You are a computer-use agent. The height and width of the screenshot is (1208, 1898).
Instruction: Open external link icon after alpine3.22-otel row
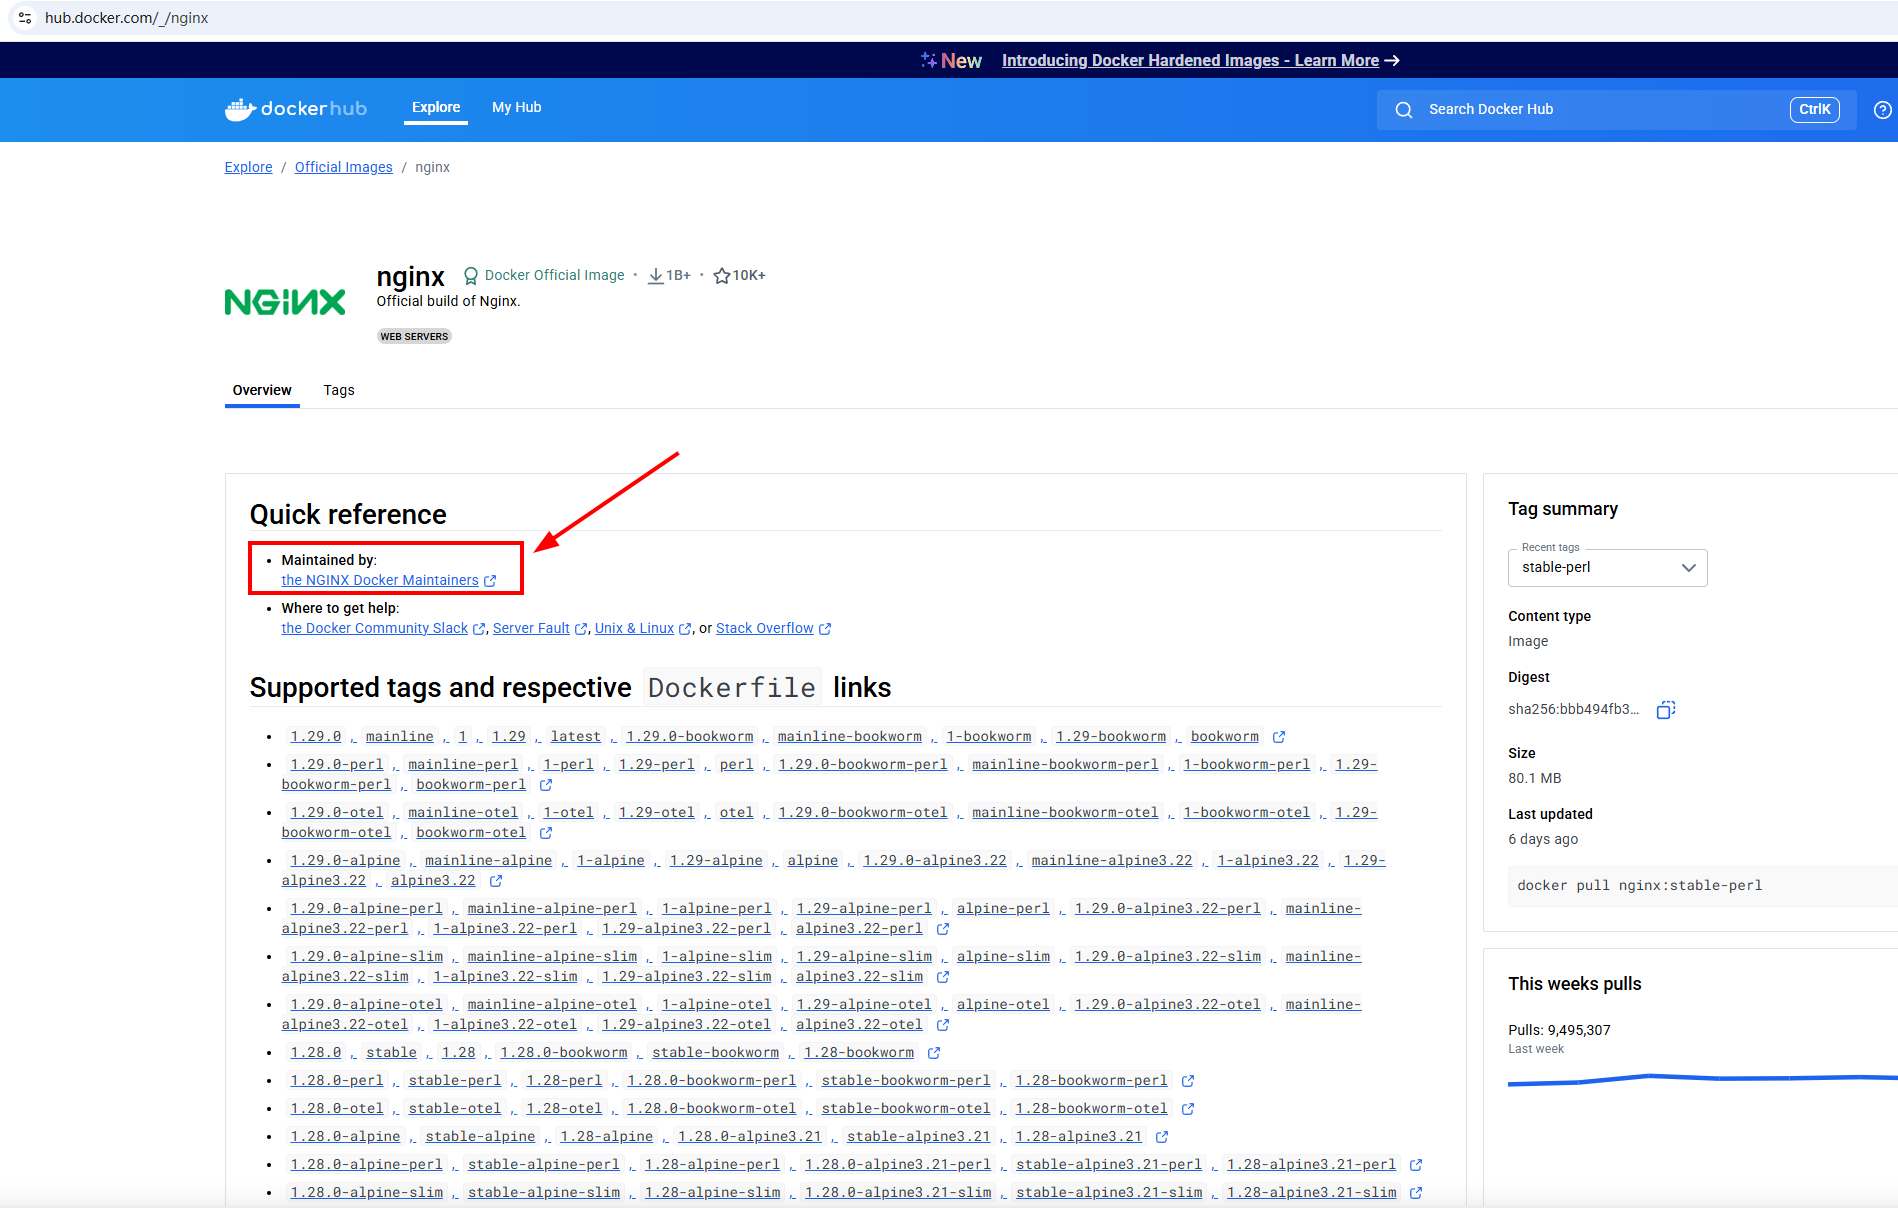[943, 1025]
